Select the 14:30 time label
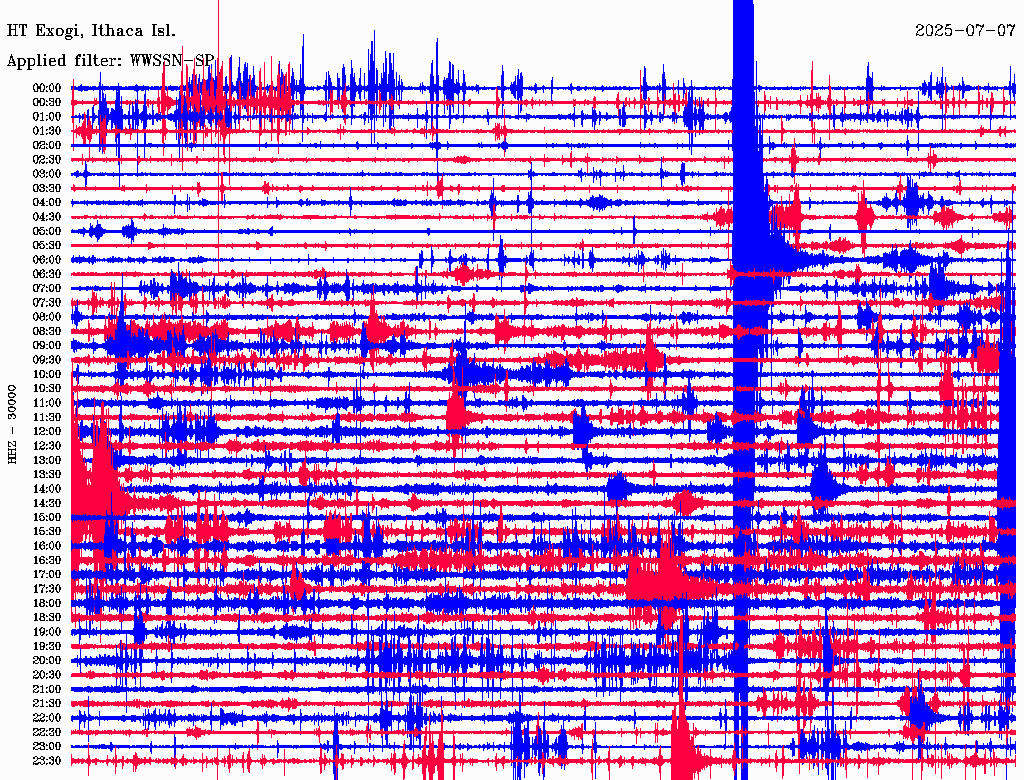This screenshot has height=780, width=1024. (x=47, y=504)
